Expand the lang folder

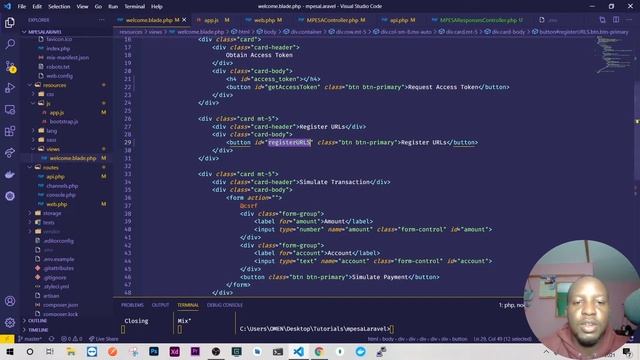(x=51, y=131)
